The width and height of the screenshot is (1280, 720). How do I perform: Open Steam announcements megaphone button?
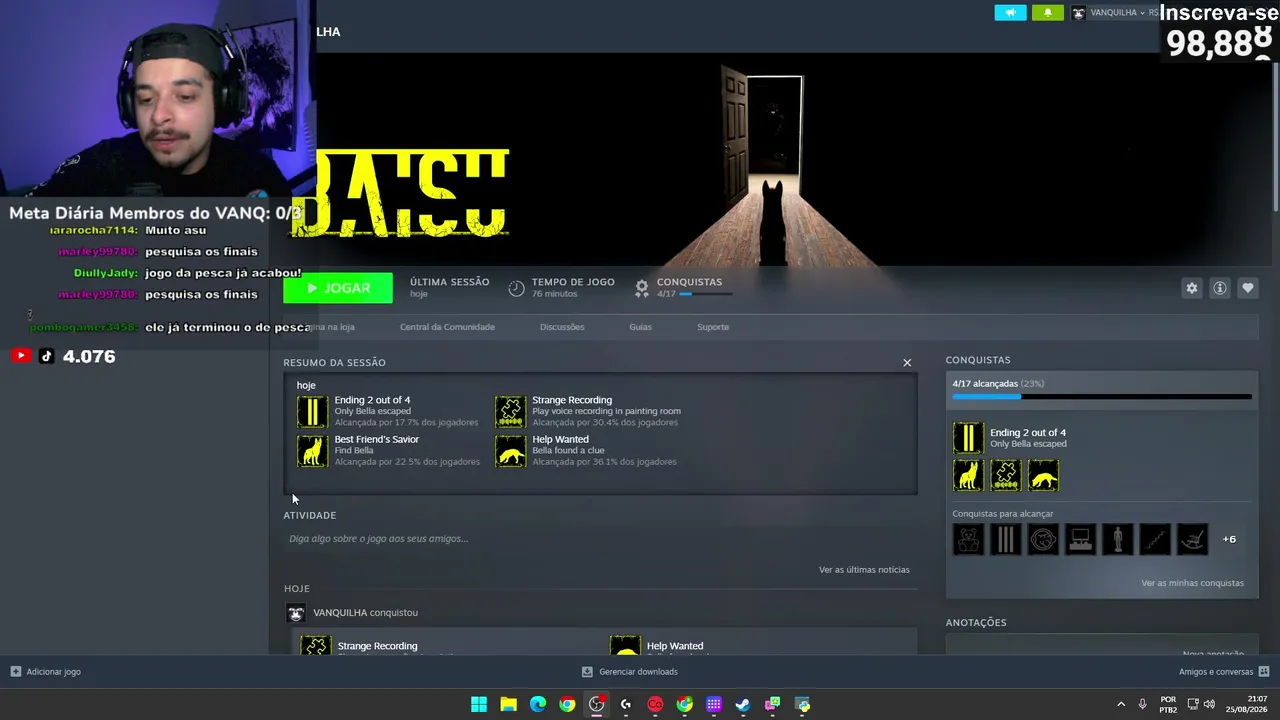[x=1010, y=13]
